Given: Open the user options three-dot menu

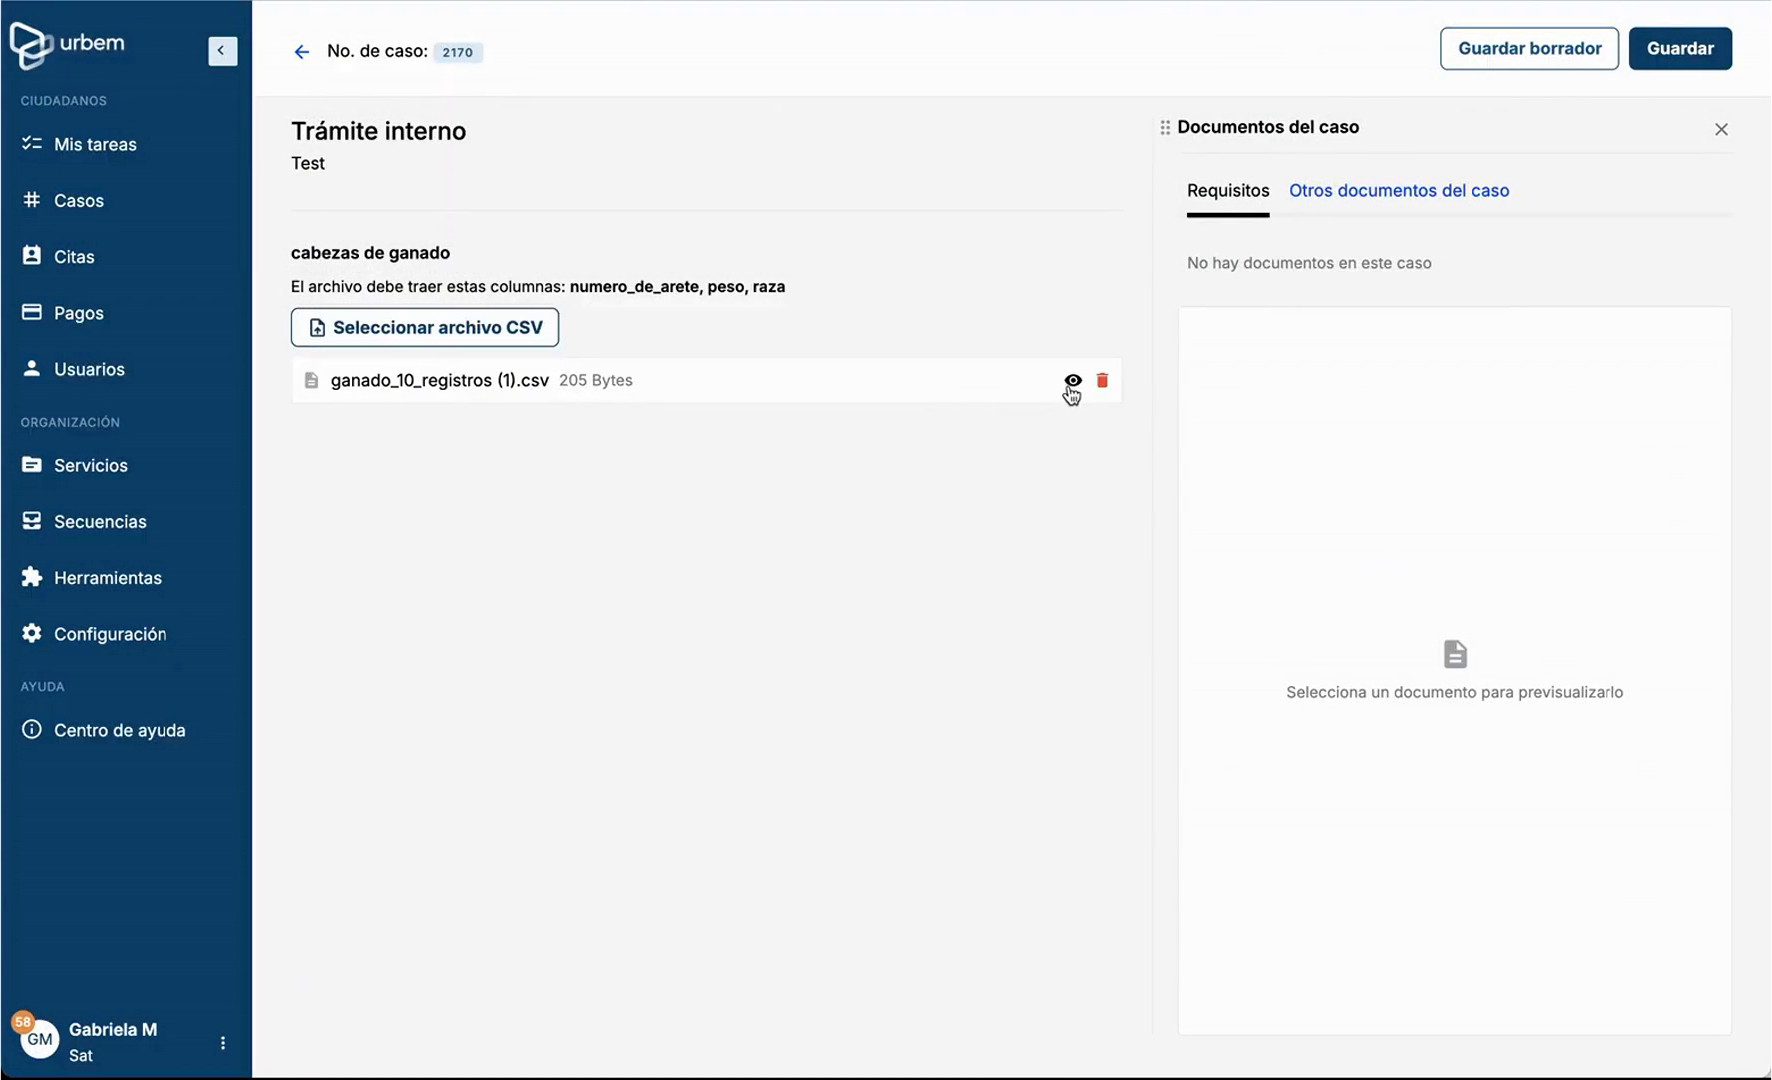Looking at the screenshot, I should click(222, 1043).
